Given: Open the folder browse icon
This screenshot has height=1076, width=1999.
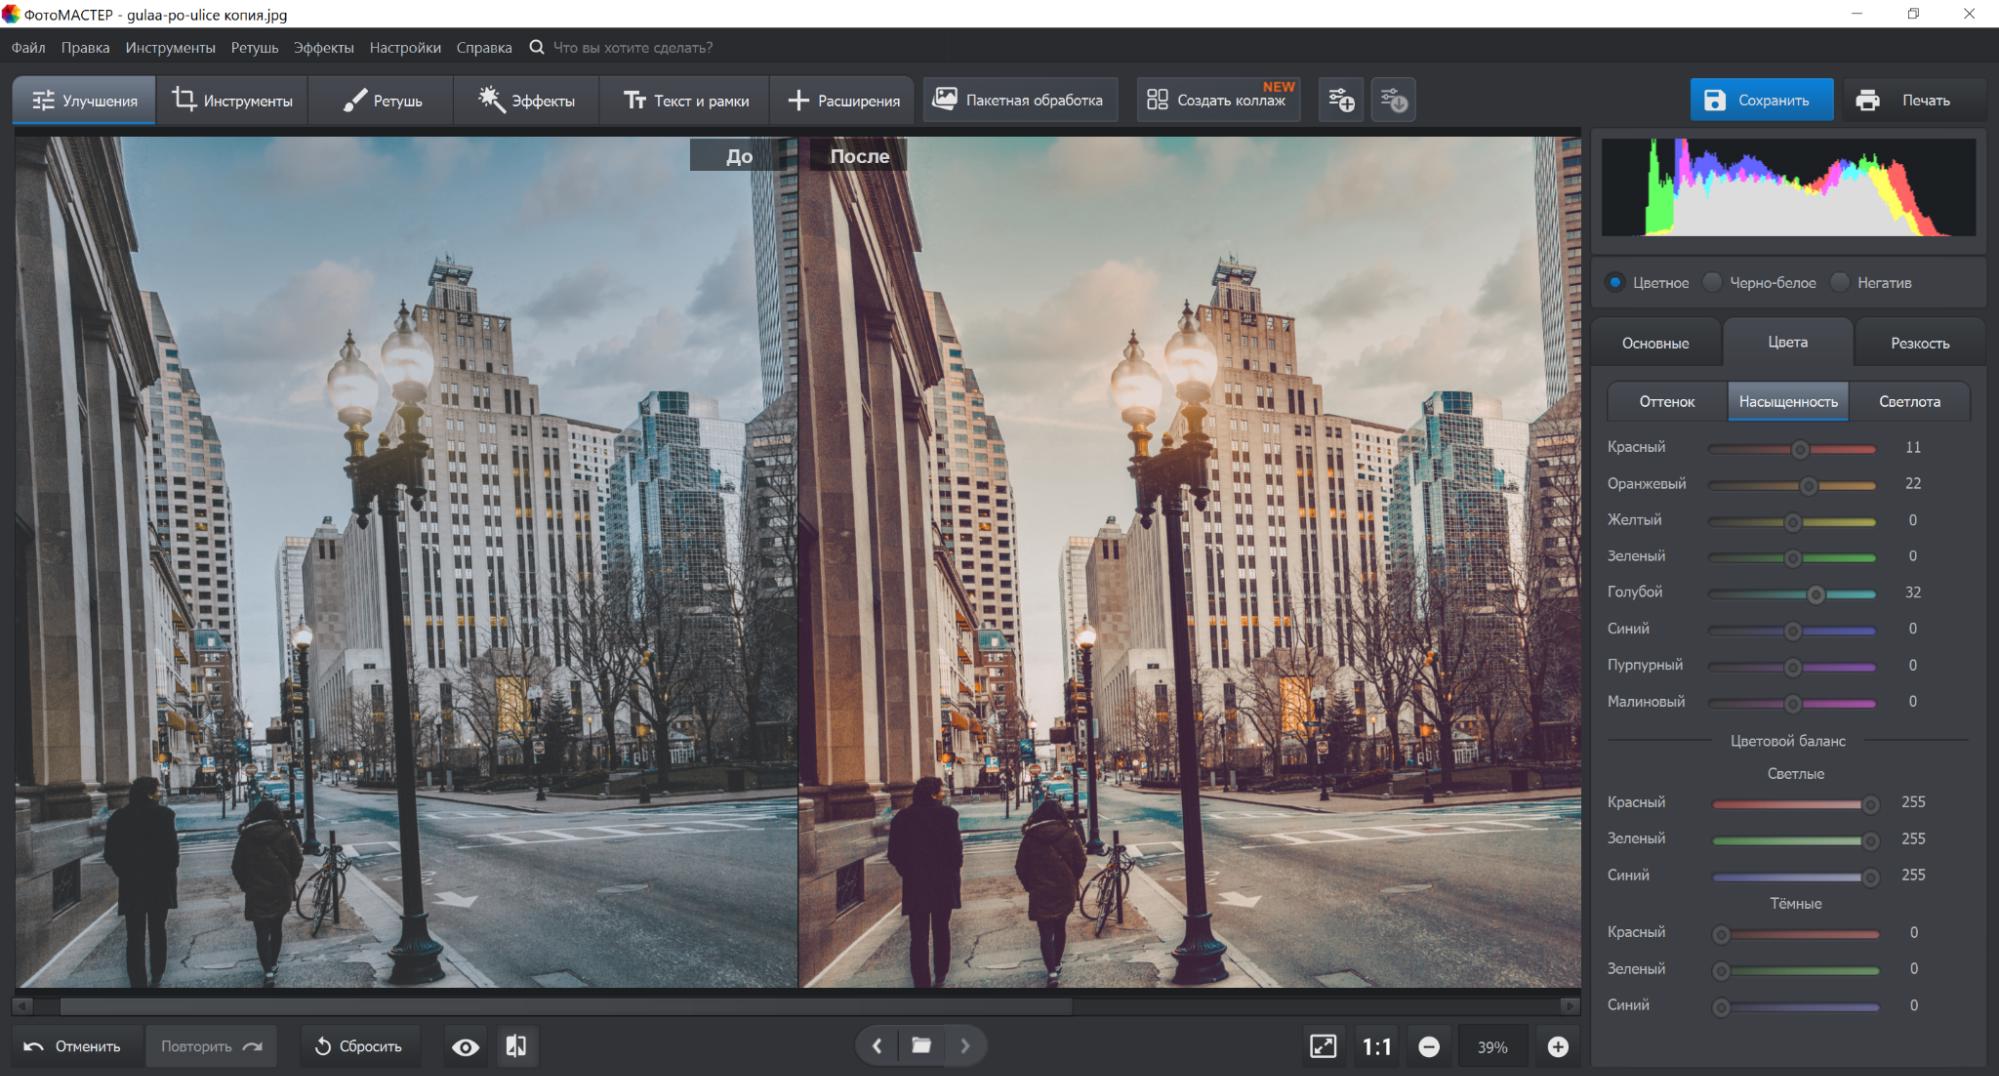Looking at the screenshot, I should pos(921,1046).
